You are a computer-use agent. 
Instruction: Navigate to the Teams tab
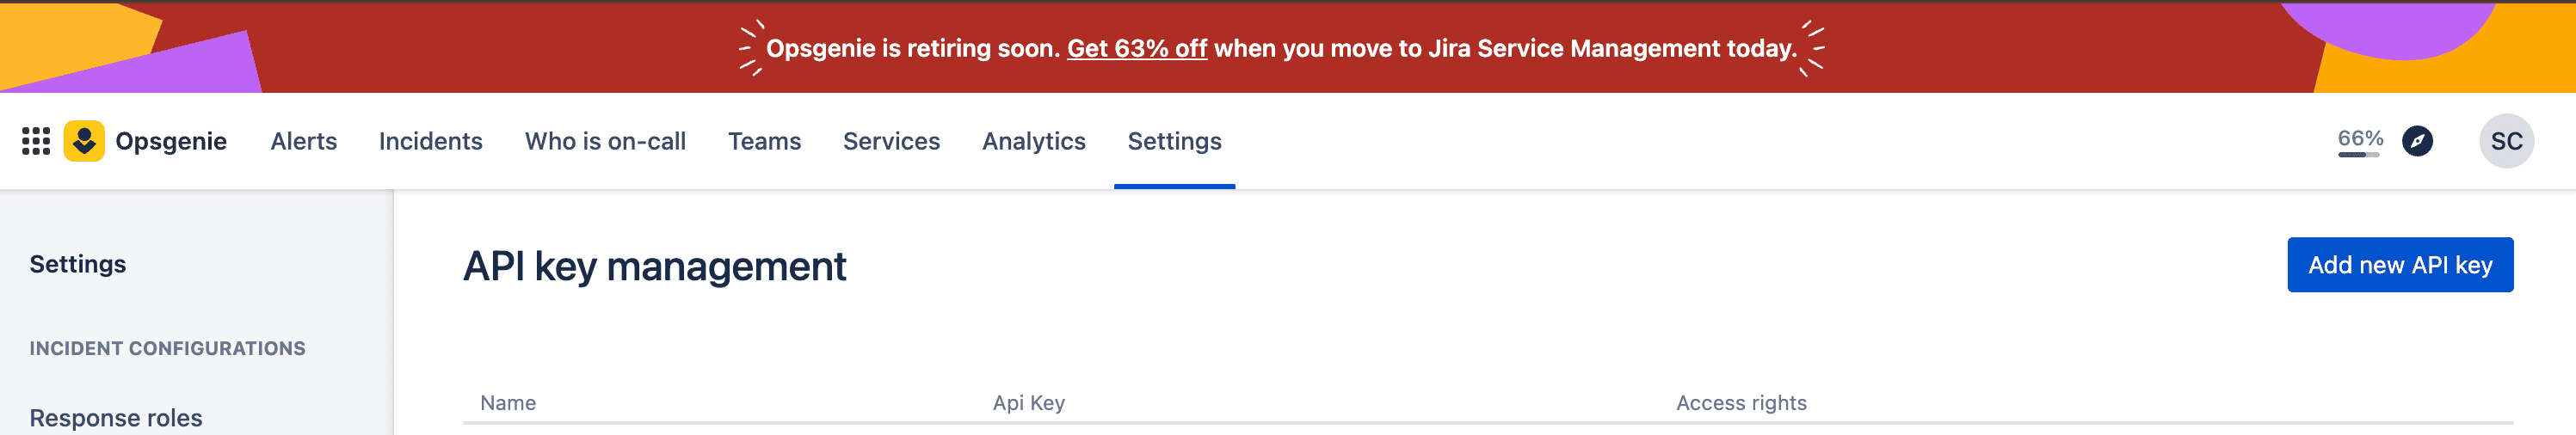[x=764, y=141]
